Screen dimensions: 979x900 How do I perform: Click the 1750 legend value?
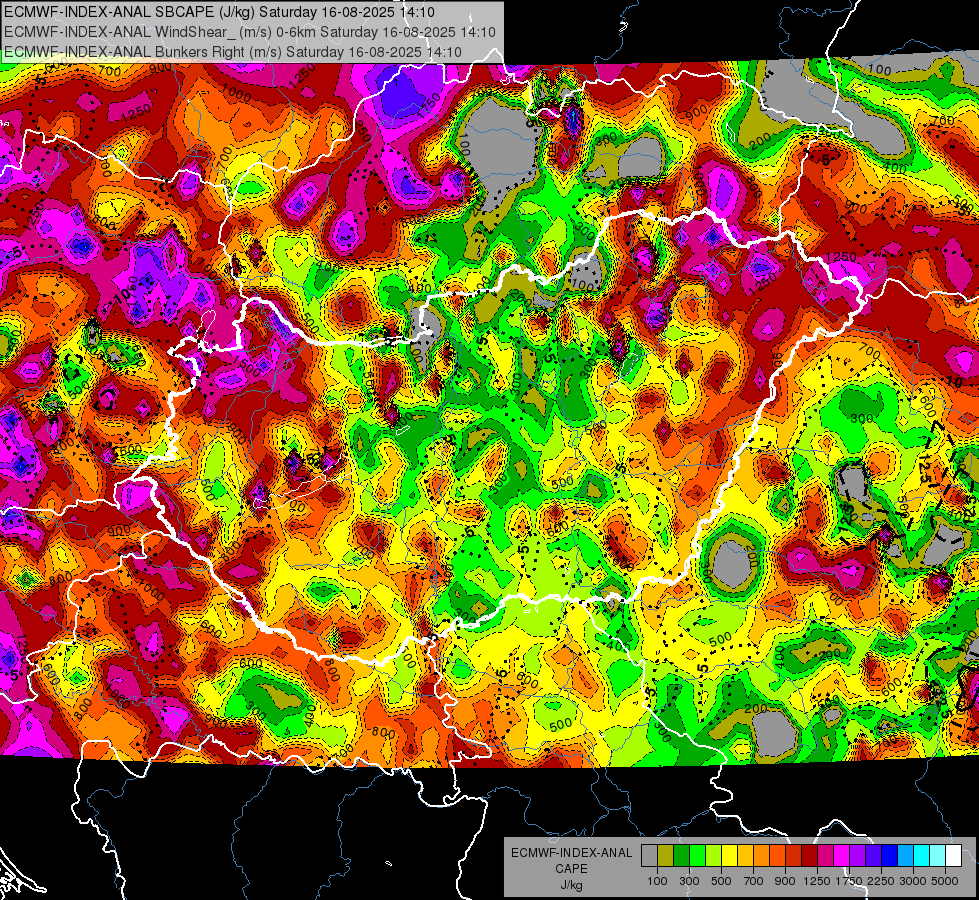[849, 881]
